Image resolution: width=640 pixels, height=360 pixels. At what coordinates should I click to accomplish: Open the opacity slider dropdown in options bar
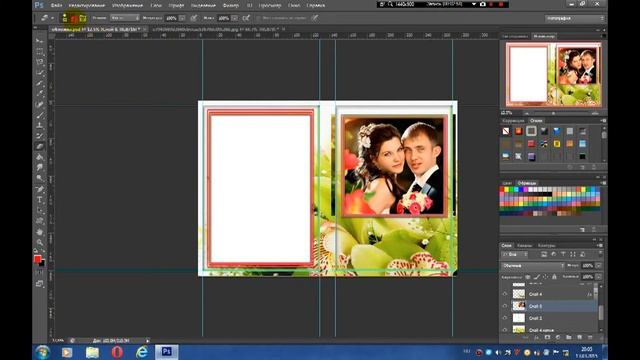coord(182,18)
